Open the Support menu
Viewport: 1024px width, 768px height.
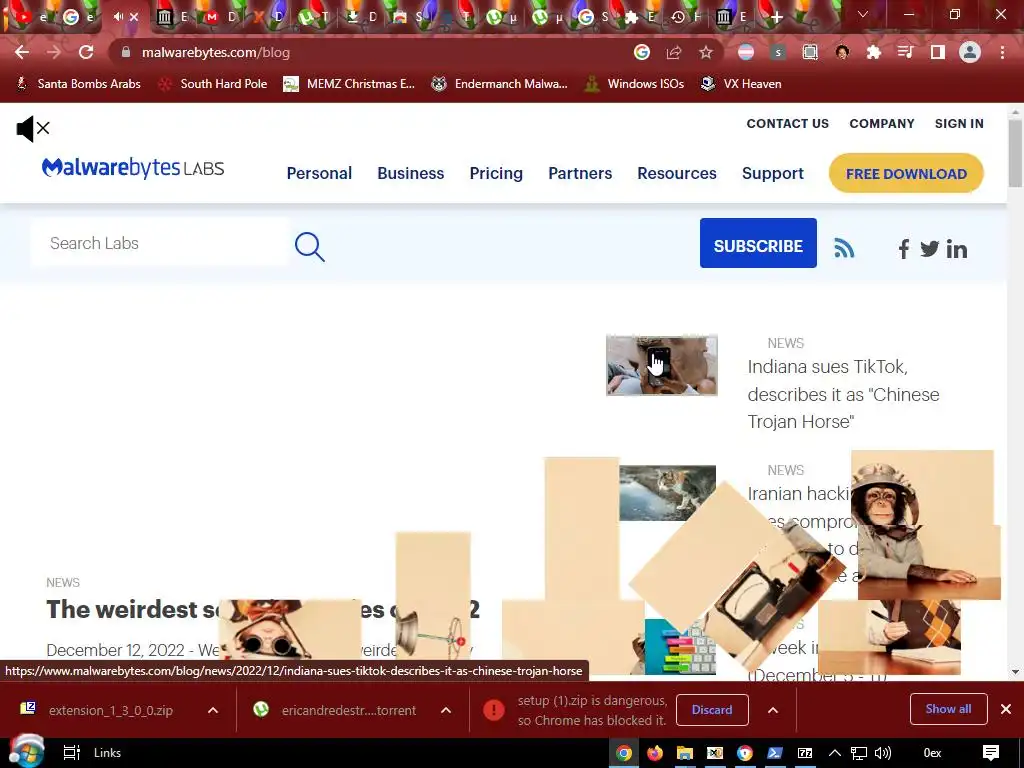coord(773,173)
